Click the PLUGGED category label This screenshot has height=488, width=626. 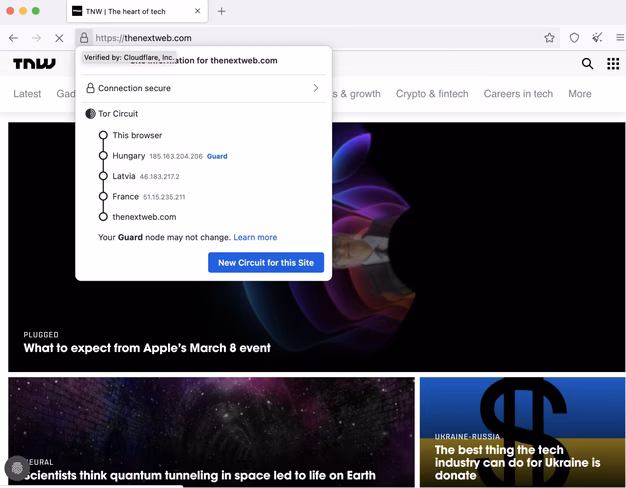(x=41, y=335)
